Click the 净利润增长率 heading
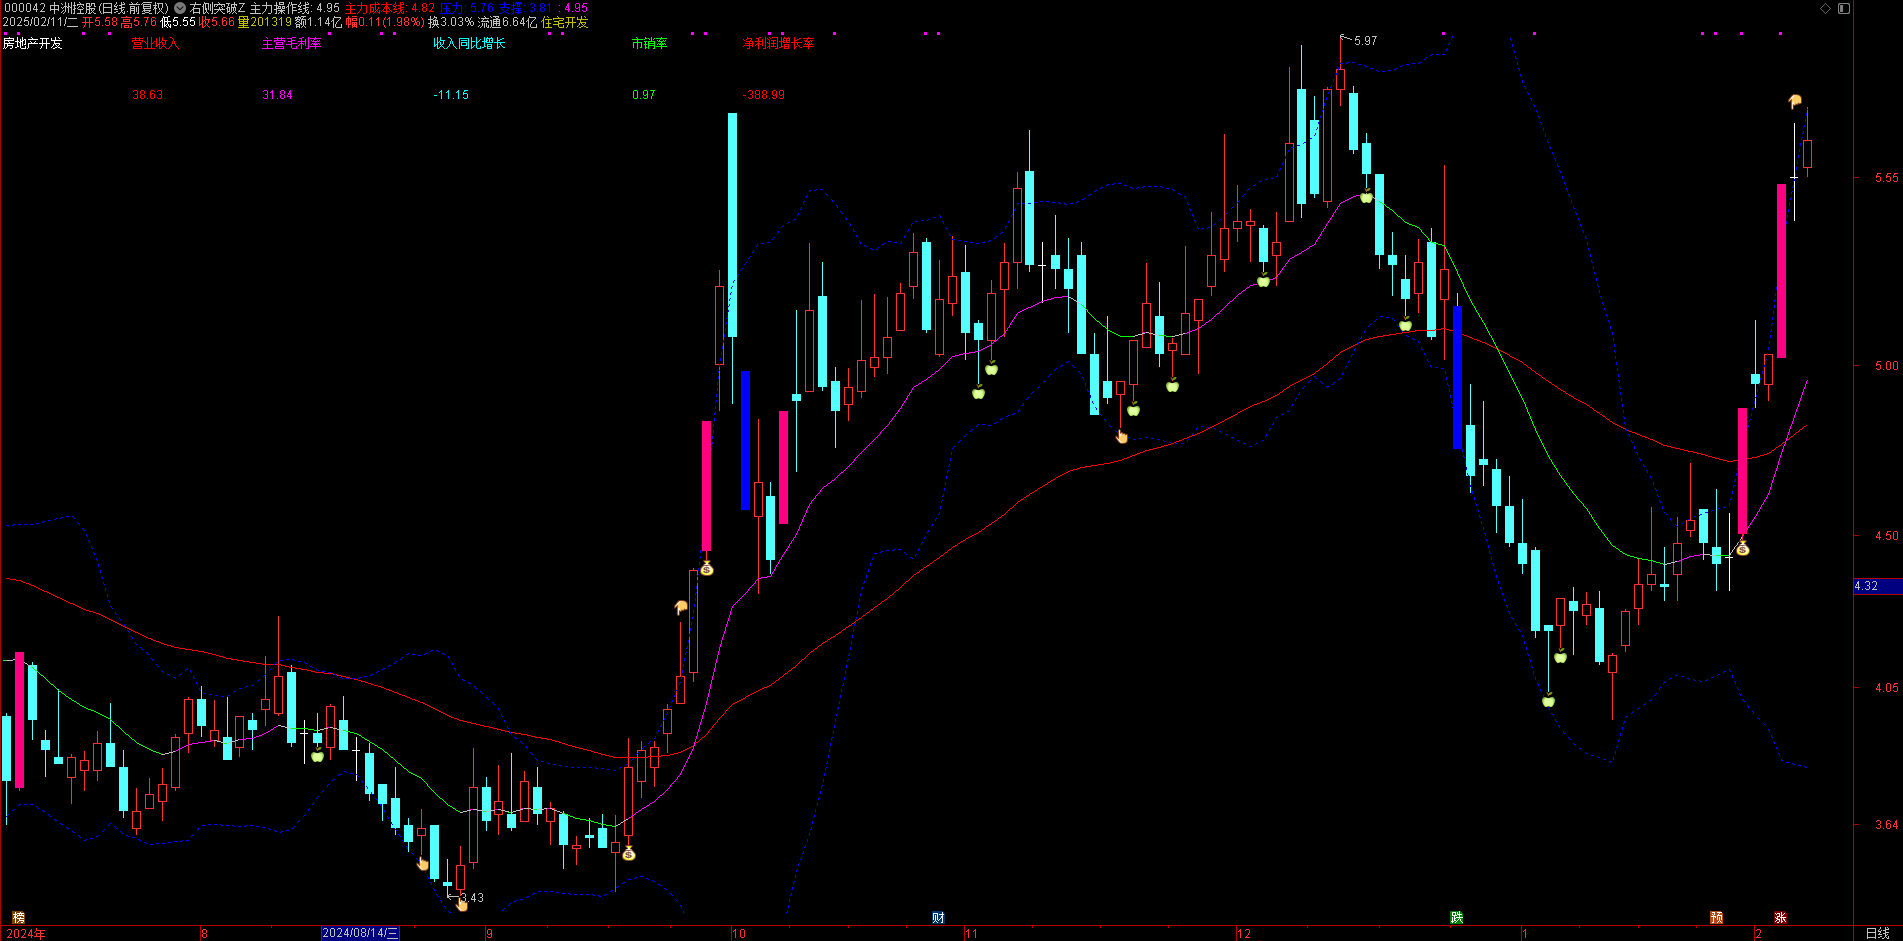 click(x=778, y=43)
